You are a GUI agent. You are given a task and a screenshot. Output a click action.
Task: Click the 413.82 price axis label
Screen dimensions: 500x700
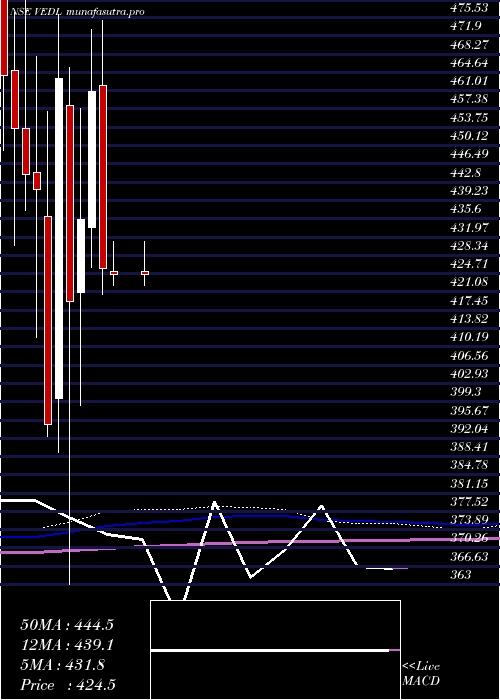tap(470, 318)
